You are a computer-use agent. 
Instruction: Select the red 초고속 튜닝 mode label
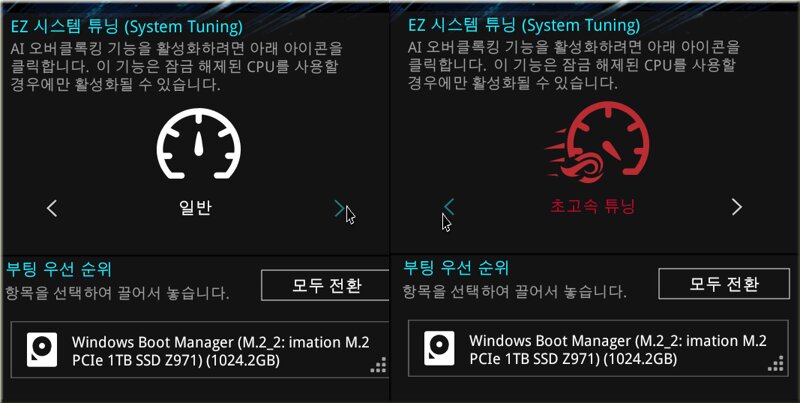pos(593,207)
